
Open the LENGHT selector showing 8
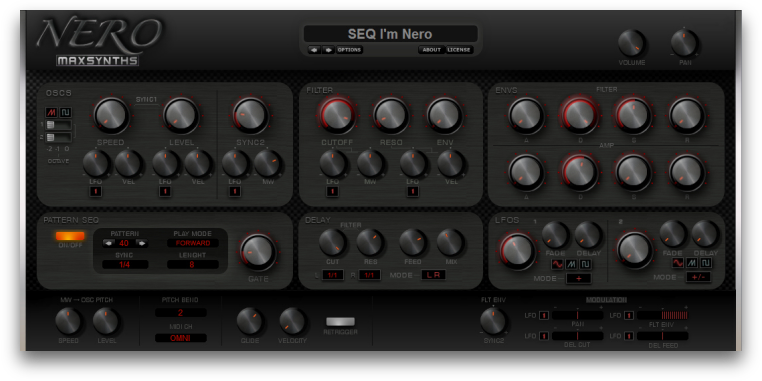pyautogui.click(x=193, y=264)
